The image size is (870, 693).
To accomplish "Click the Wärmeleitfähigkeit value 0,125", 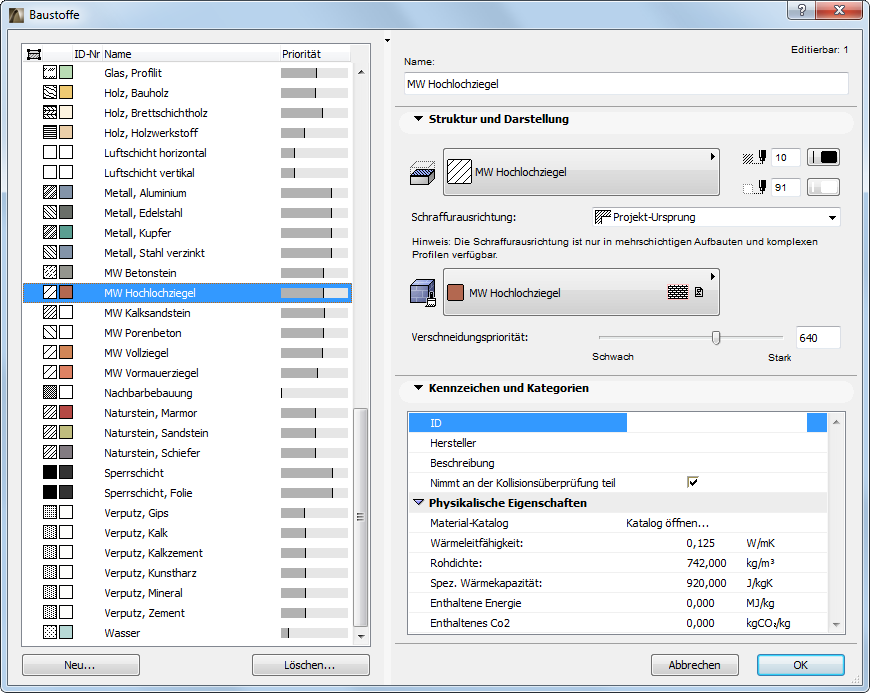I will (700, 543).
